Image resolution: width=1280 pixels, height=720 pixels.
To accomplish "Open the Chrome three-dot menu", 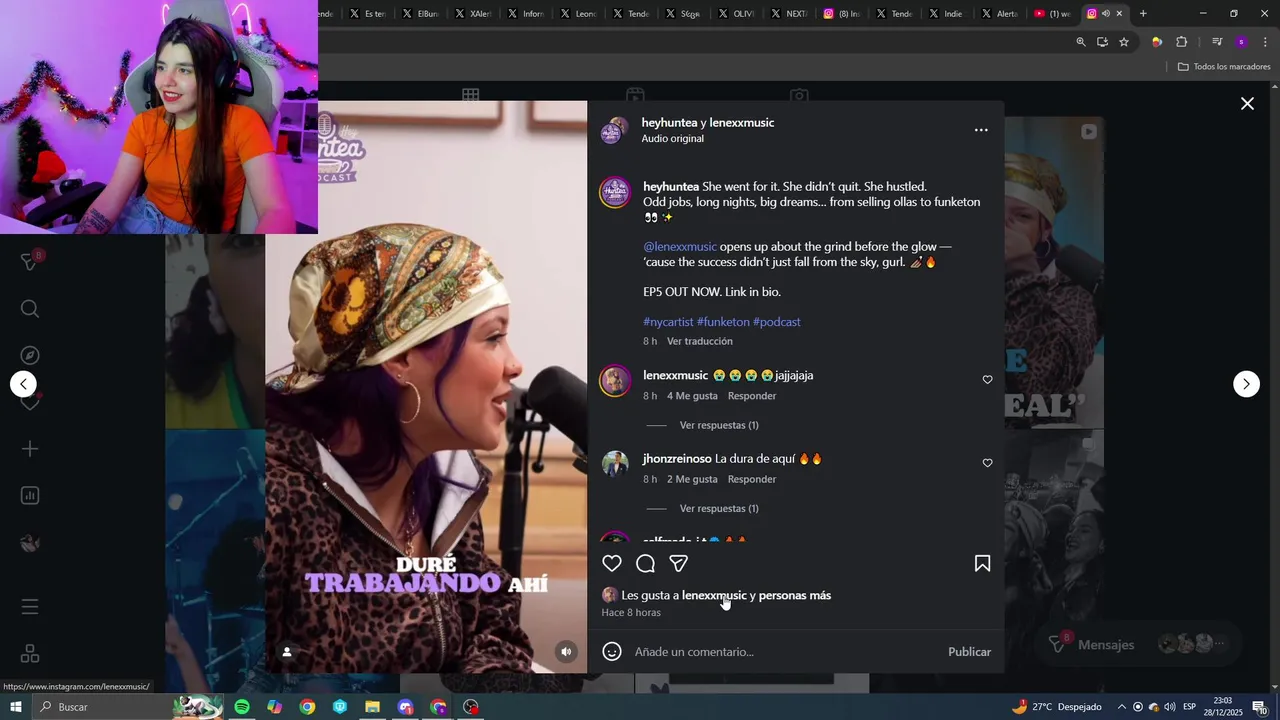I will (1265, 42).
